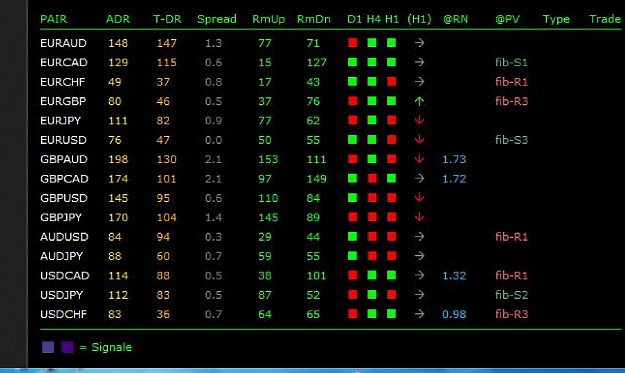Click the EURGBP green up arrow
This screenshot has height=373, width=625.
[419, 101]
